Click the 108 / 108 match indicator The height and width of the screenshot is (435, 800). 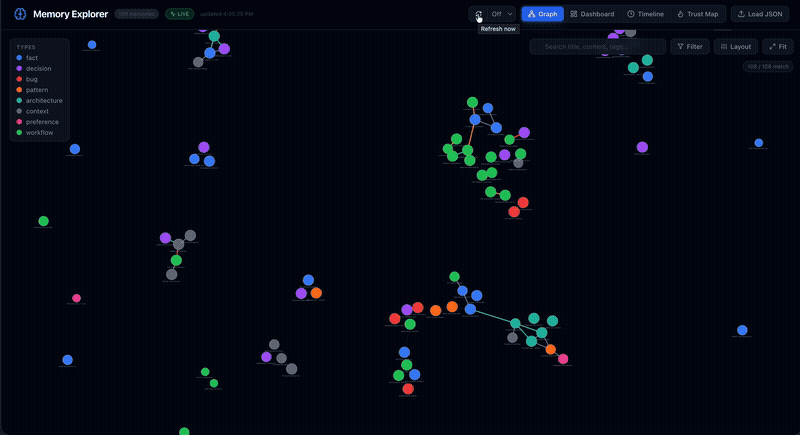(768, 66)
